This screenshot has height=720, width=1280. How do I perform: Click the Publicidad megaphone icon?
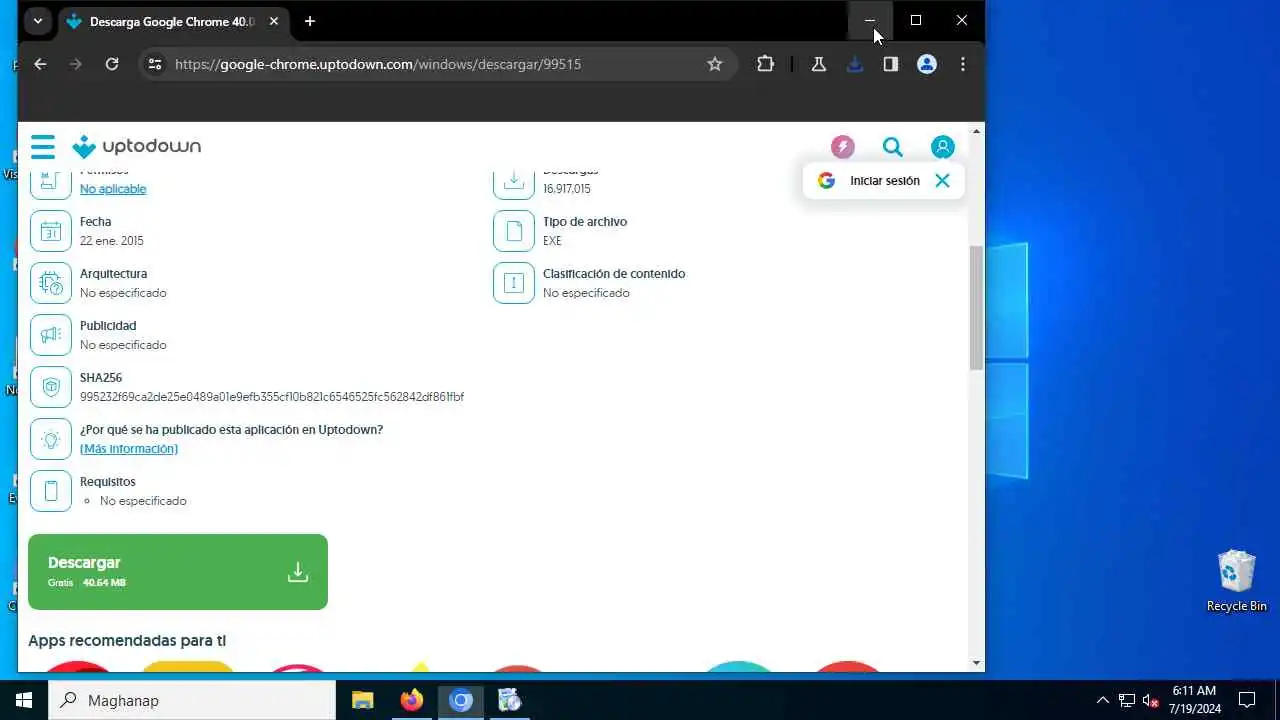(x=51, y=335)
